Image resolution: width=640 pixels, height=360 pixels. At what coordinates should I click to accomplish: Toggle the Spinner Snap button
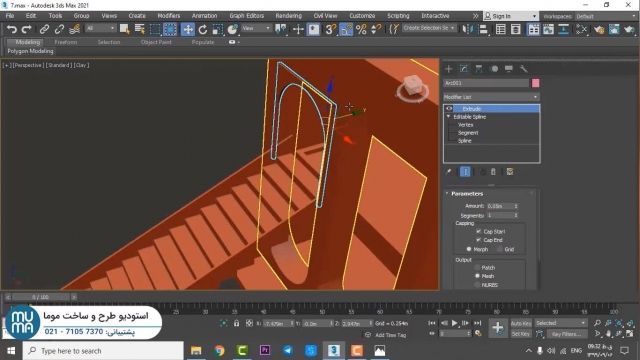click(x=376, y=29)
